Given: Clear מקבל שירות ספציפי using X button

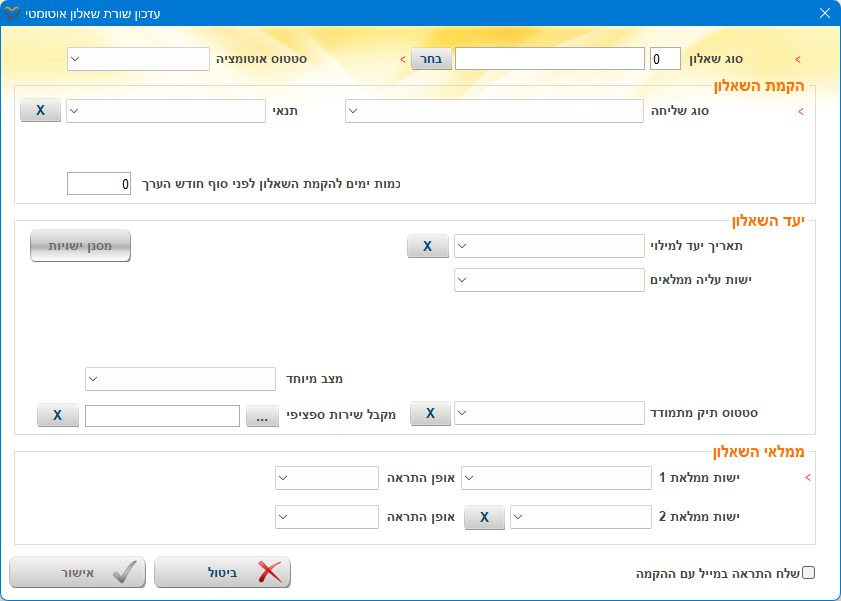Looking at the screenshot, I should click(58, 415).
